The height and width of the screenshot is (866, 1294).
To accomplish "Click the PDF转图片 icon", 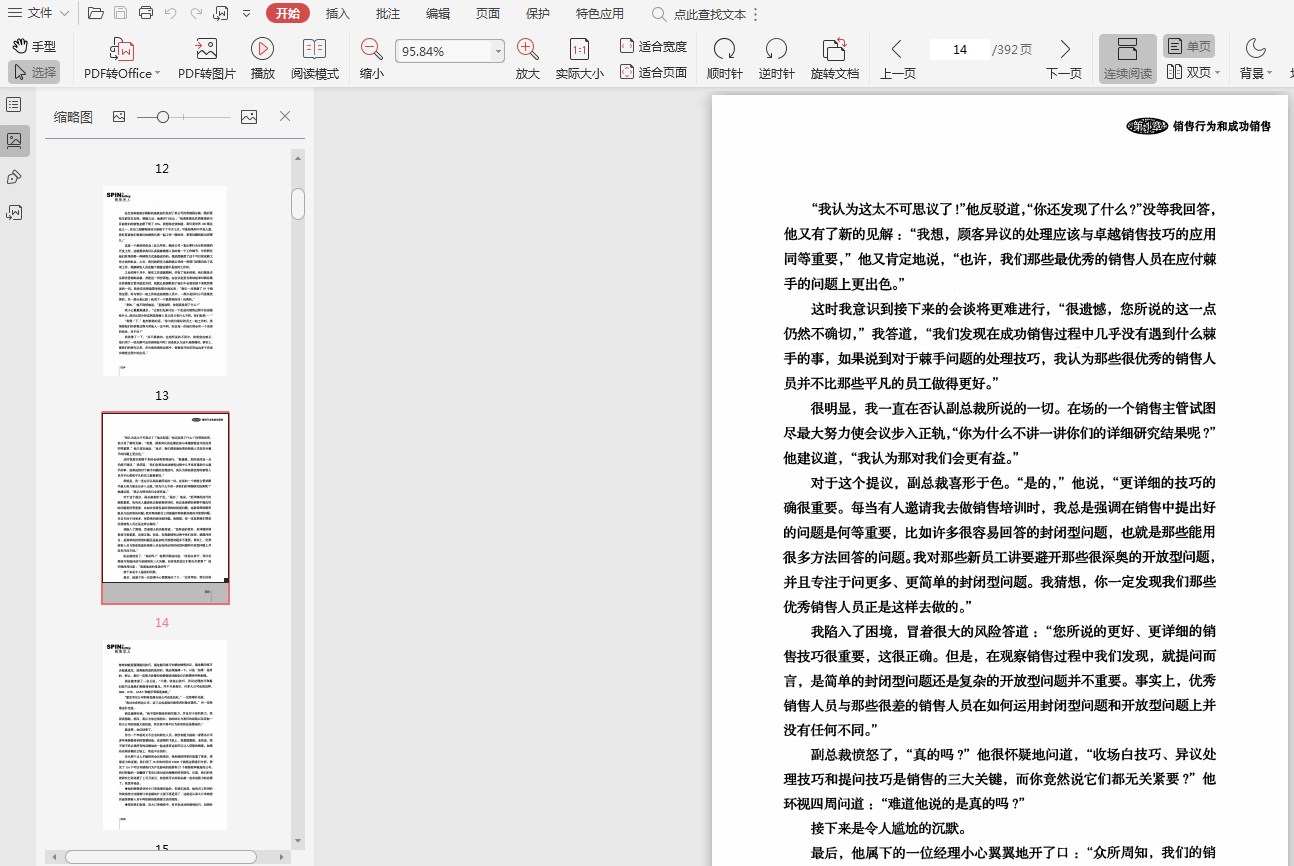I will pyautogui.click(x=207, y=49).
